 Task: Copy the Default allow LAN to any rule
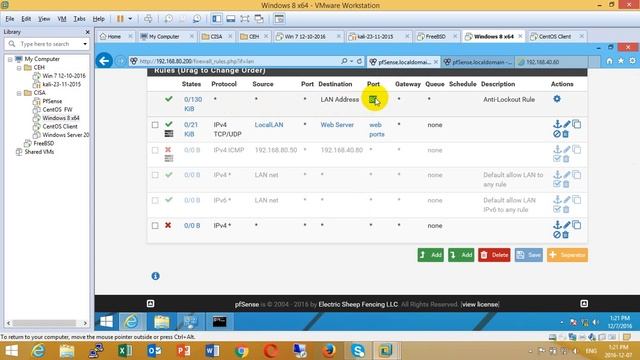[576, 175]
